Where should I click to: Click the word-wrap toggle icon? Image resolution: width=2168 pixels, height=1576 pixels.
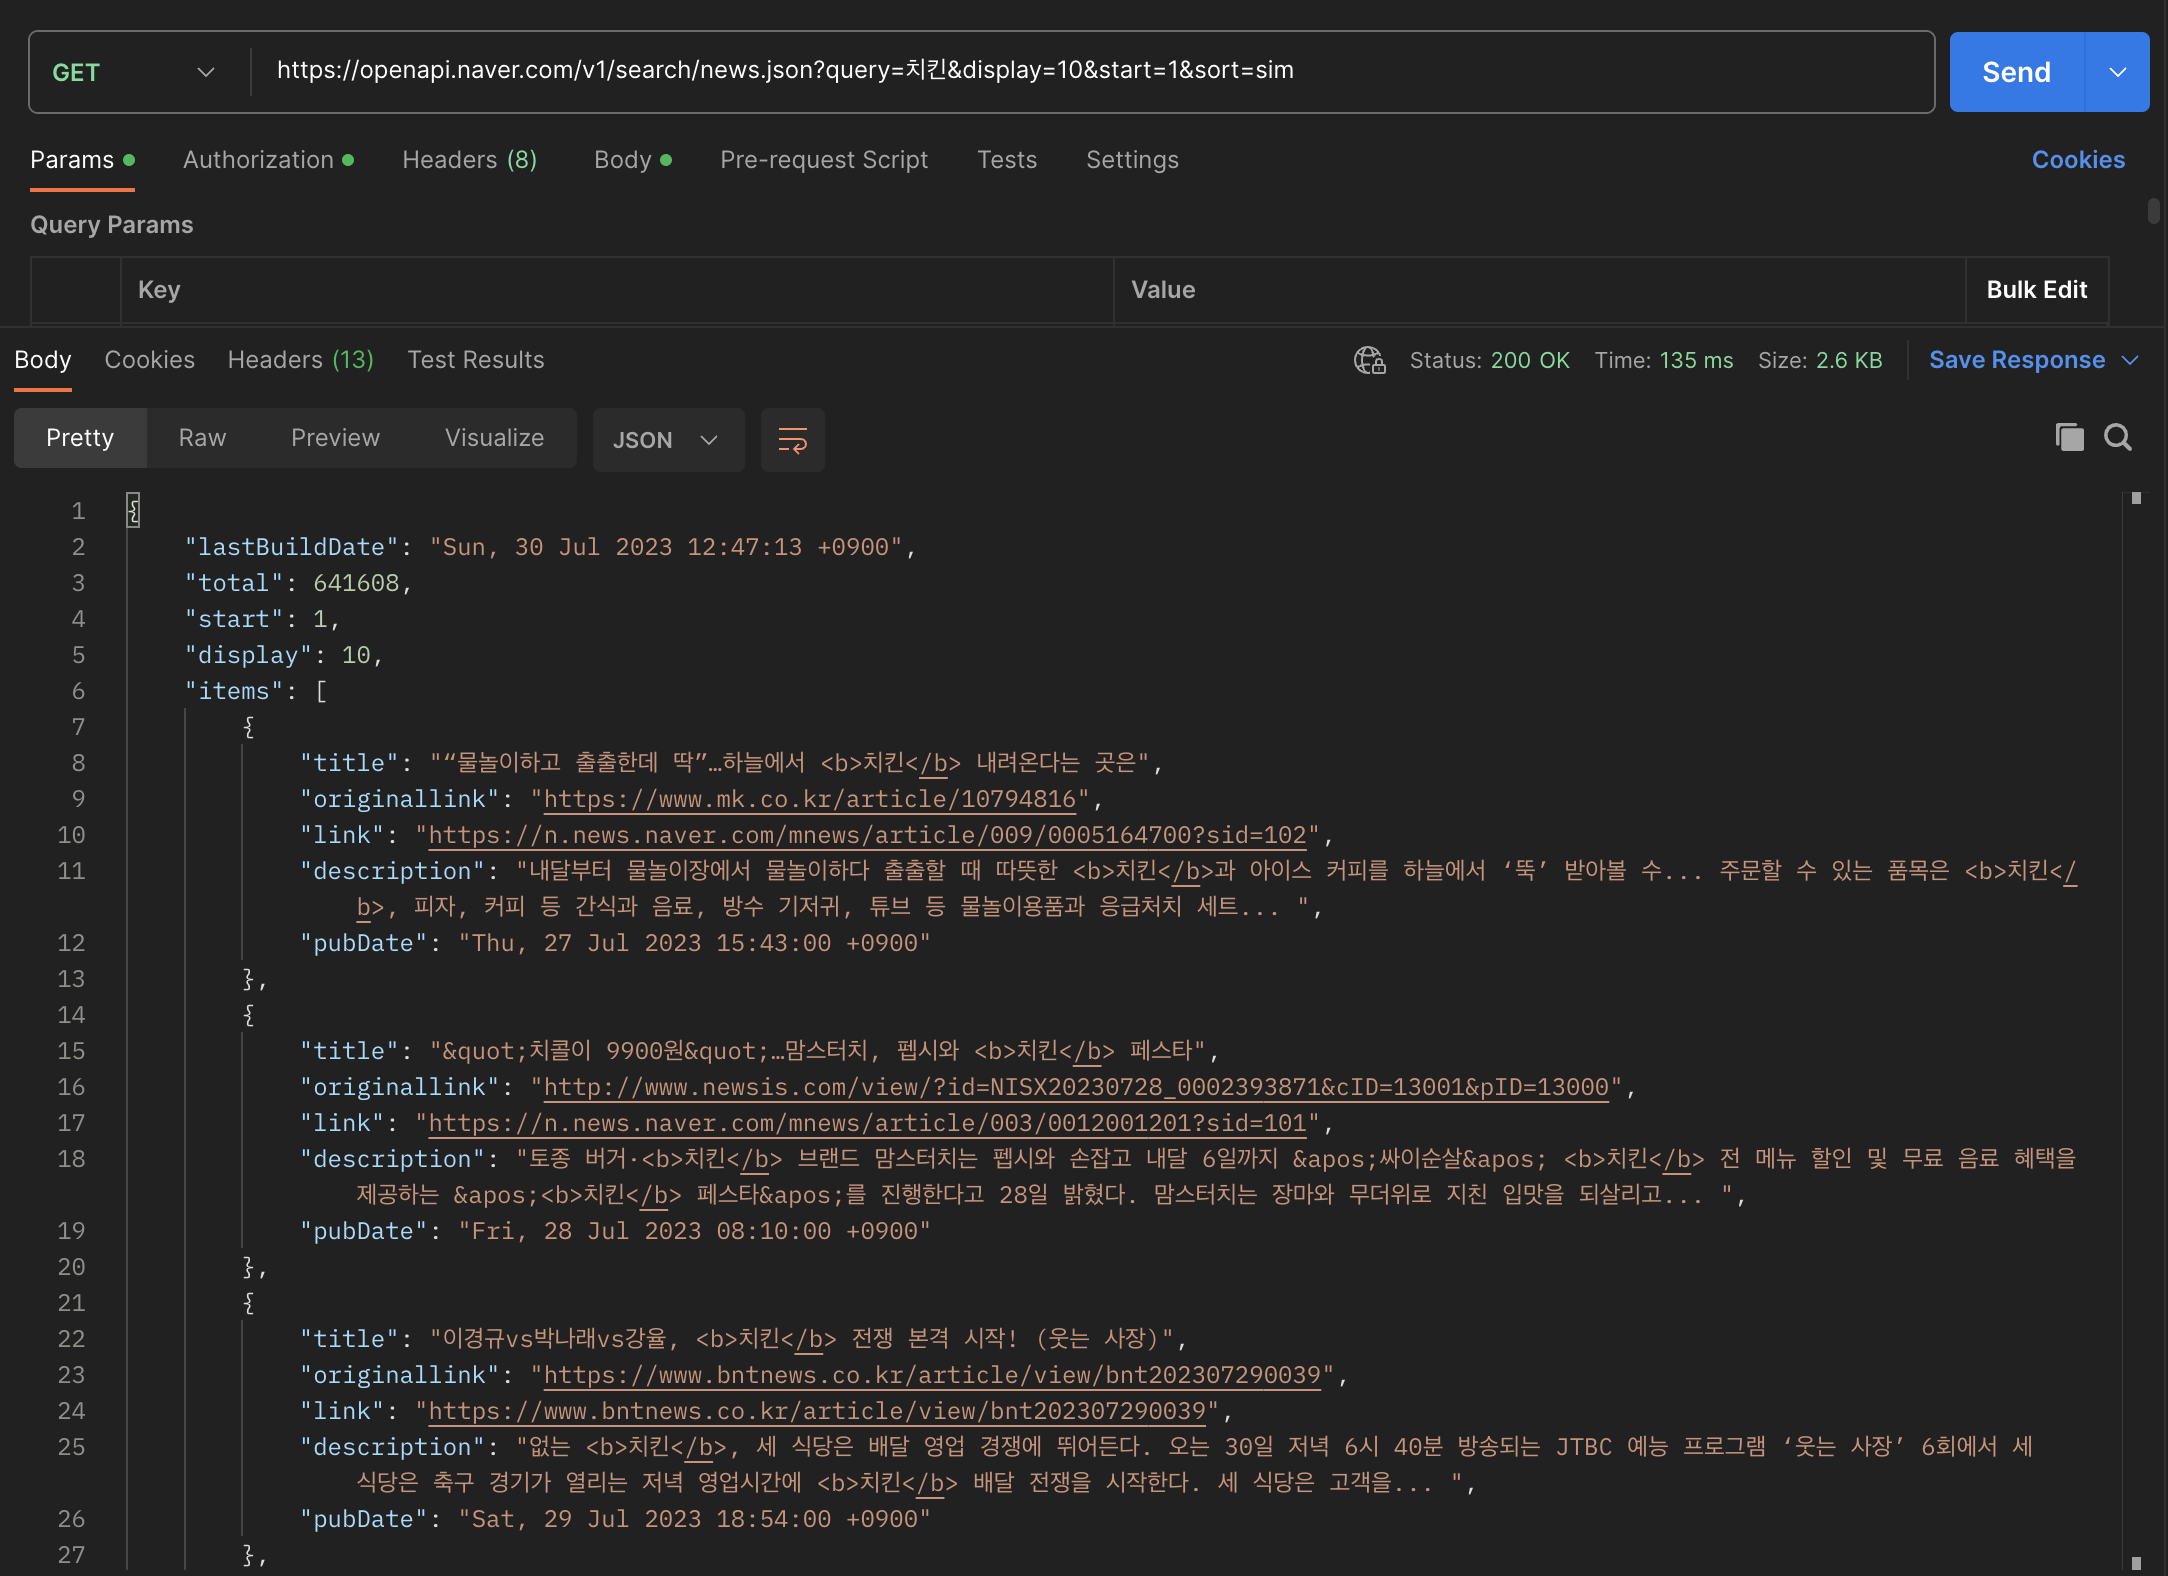792,440
